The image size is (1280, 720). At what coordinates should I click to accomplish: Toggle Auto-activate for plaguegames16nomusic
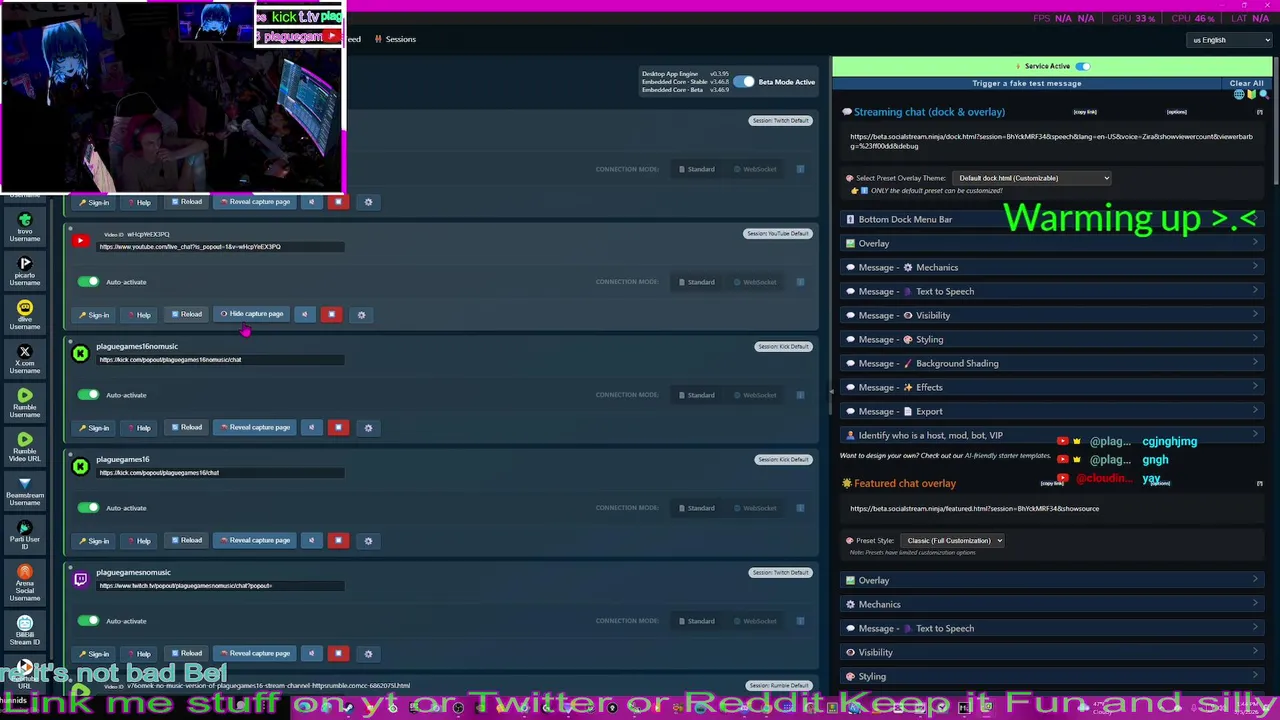coord(89,395)
